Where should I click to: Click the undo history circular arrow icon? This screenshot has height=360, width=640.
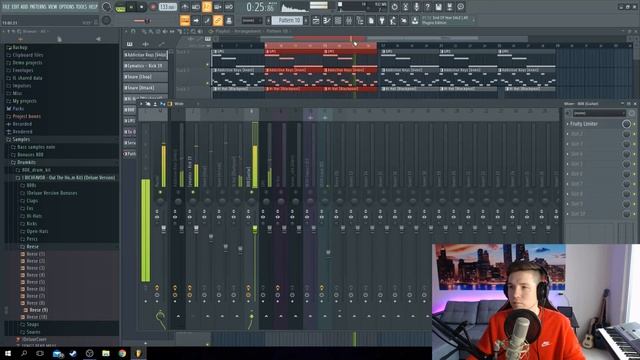394,7
